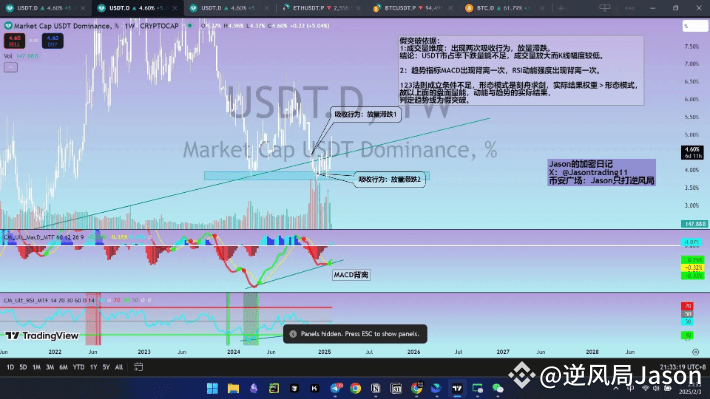Open File Explorer from the taskbar
This screenshot has width=710, height=399.
coord(233,388)
